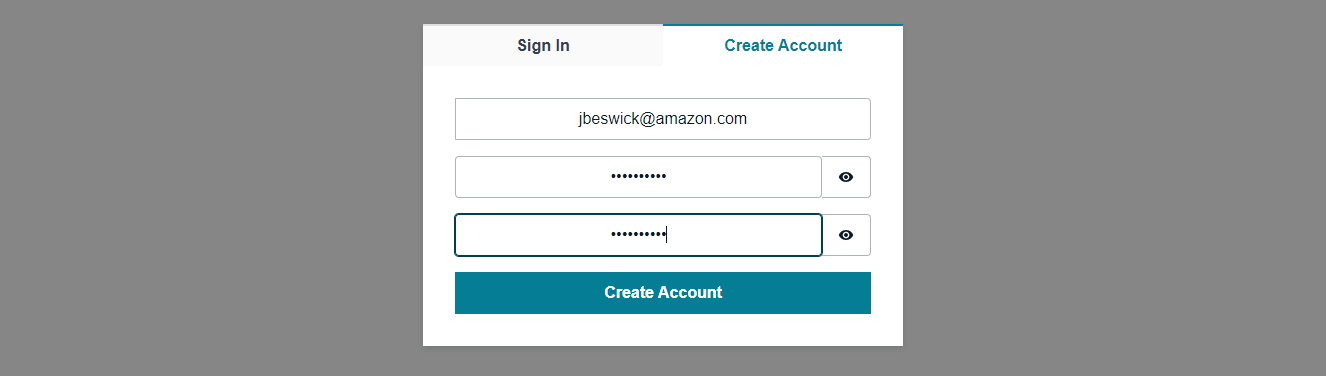The image size is (1326, 376).
Task: Unmask the first password with the eye button
Action: click(x=846, y=177)
